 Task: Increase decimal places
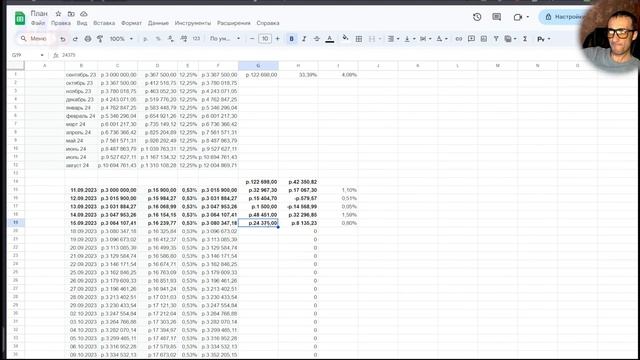point(184,39)
